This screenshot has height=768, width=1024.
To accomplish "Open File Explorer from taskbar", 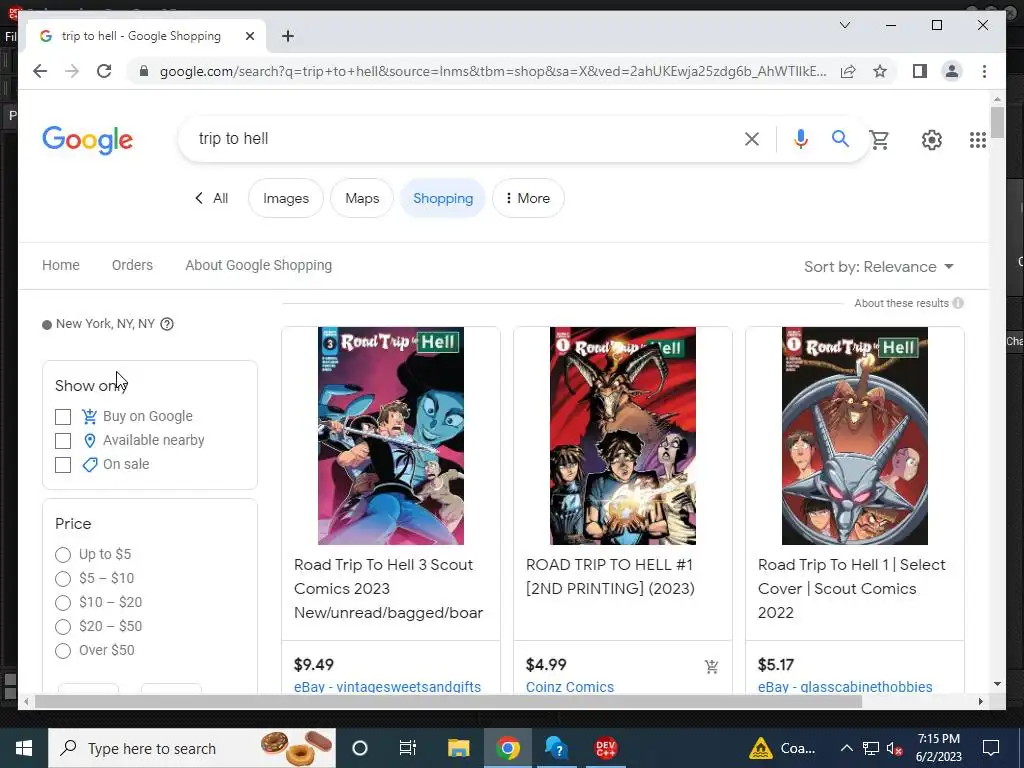I will (458, 748).
